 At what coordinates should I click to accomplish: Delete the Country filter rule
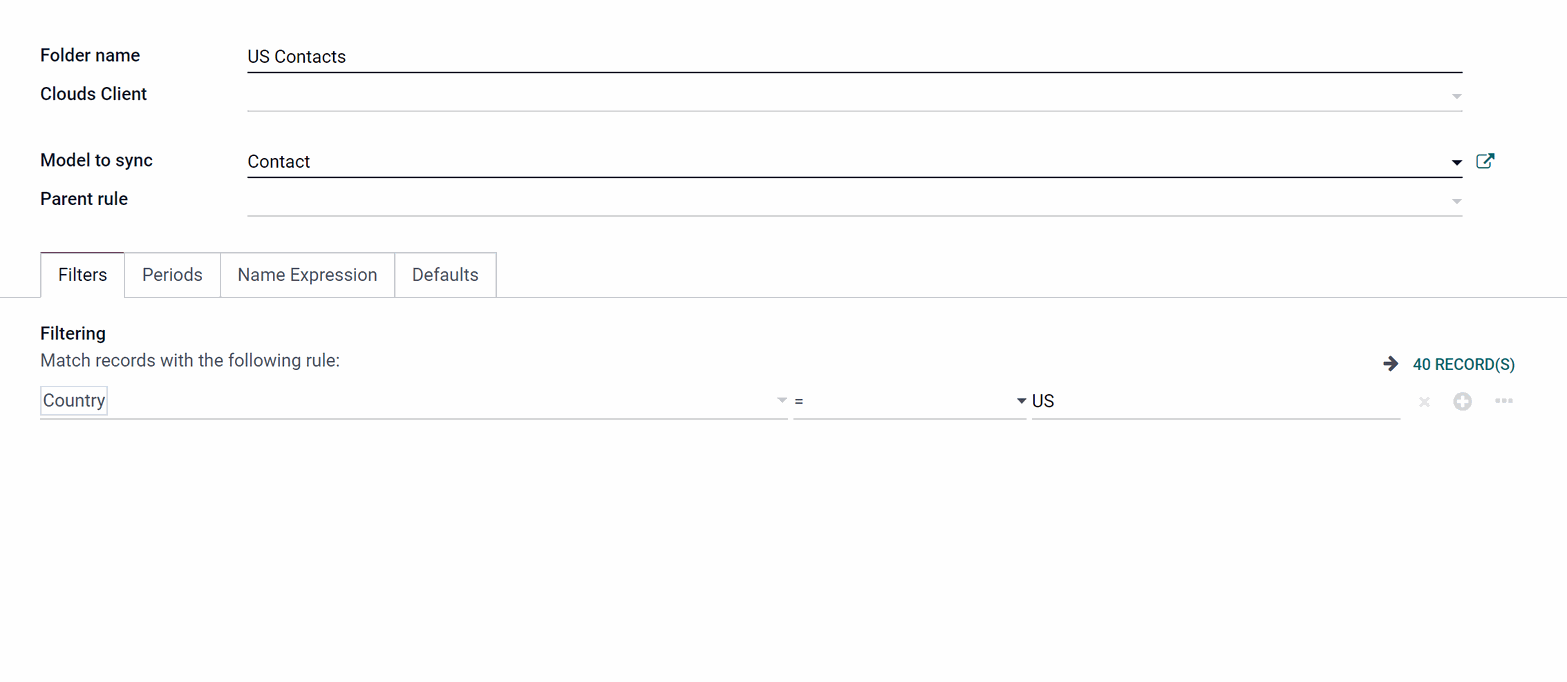click(x=1424, y=402)
